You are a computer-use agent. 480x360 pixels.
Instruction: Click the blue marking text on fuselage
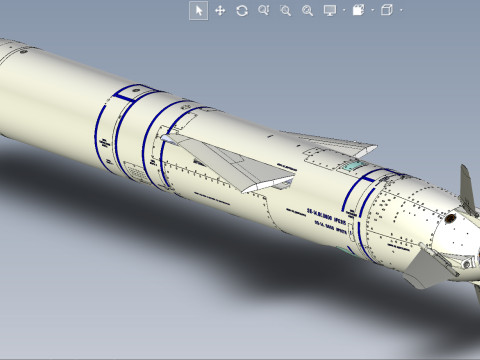[327, 220]
